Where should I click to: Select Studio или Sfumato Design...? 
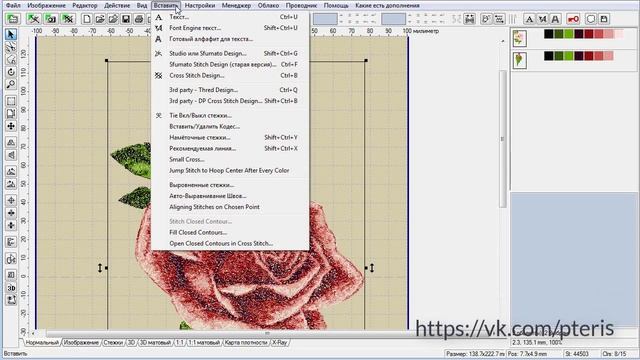click(230, 53)
